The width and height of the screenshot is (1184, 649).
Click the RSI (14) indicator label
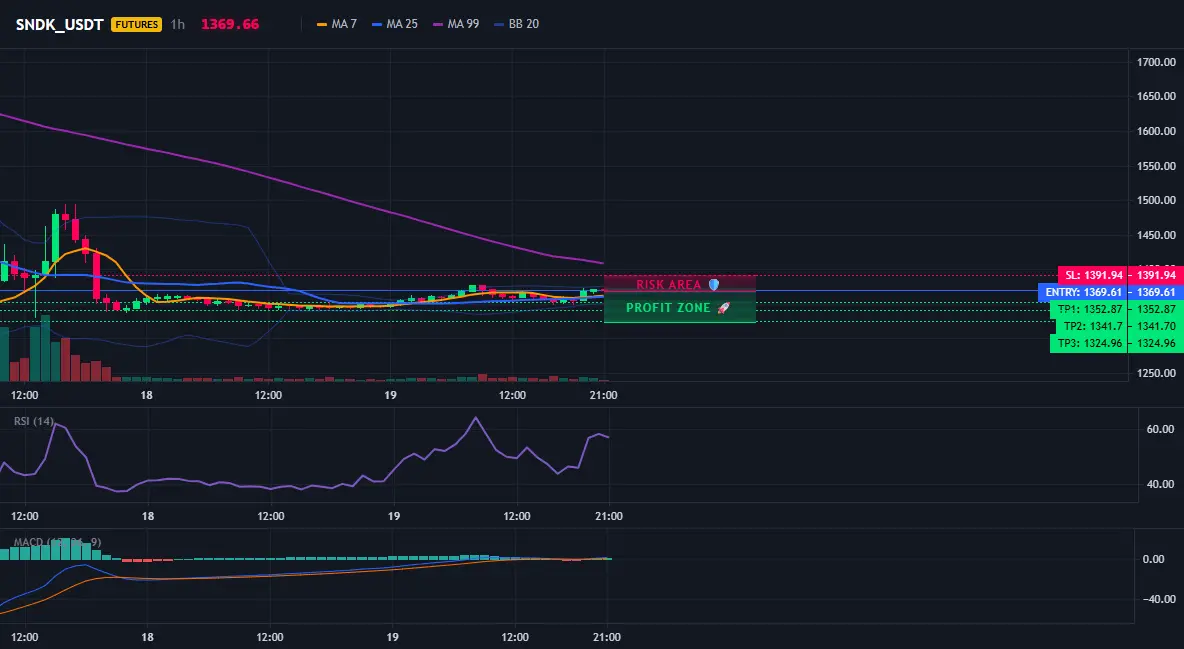[34, 421]
